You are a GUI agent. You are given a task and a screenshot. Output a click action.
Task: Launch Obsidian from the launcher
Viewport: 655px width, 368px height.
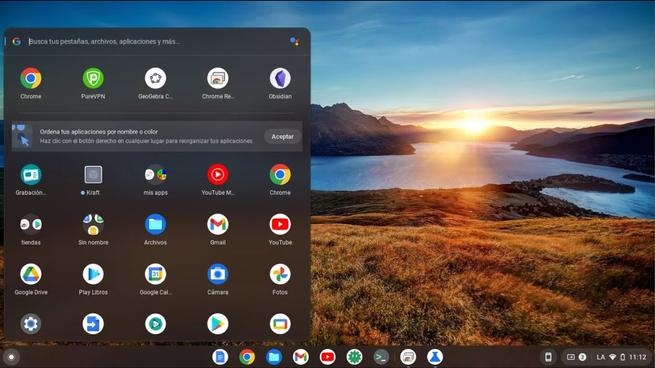pyautogui.click(x=280, y=78)
